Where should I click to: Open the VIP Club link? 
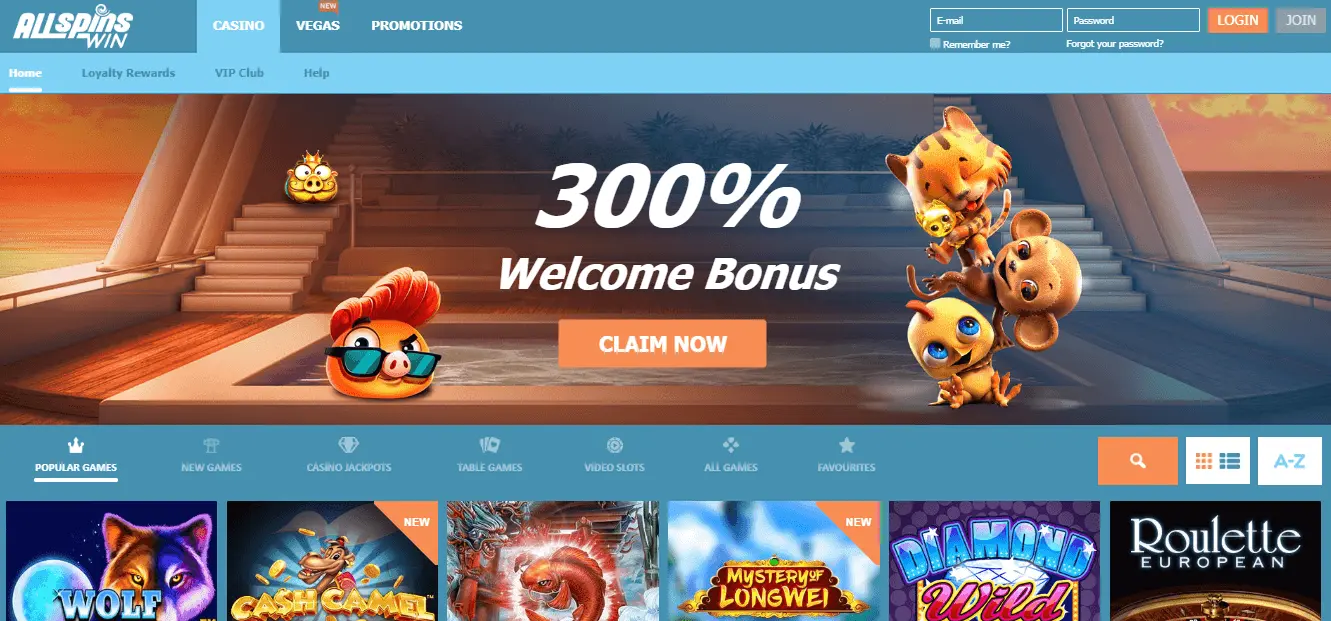(x=239, y=73)
